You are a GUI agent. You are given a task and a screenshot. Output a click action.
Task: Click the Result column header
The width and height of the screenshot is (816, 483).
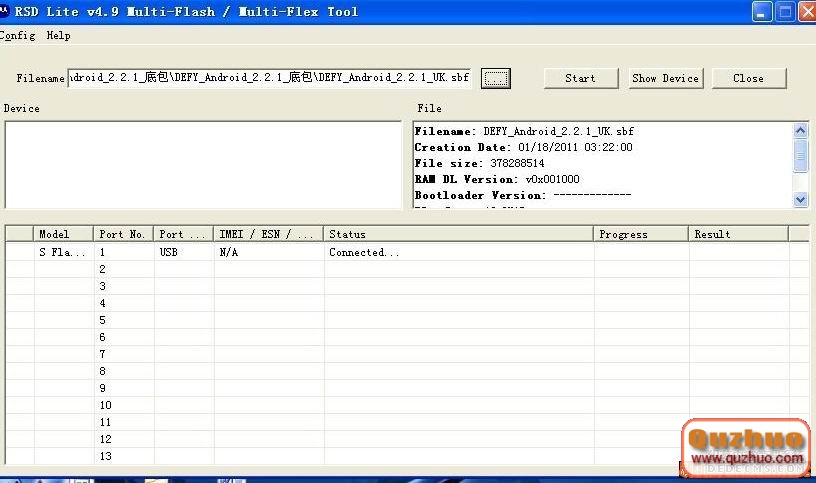(738, 234)
